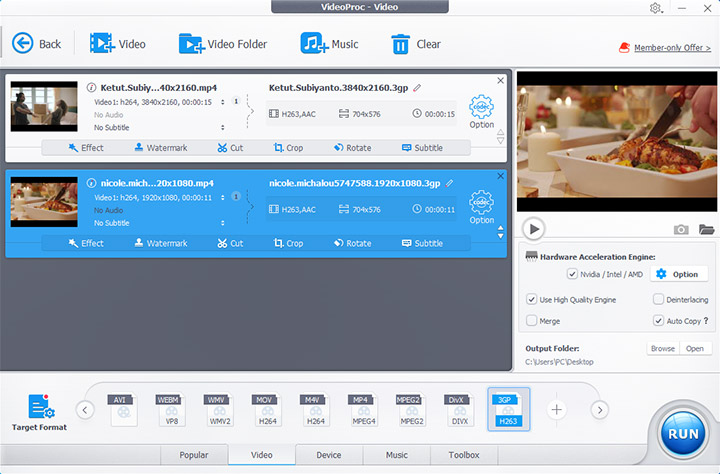Expand video track selector for Ketut.Subiyanto file

tap(223, 102)
